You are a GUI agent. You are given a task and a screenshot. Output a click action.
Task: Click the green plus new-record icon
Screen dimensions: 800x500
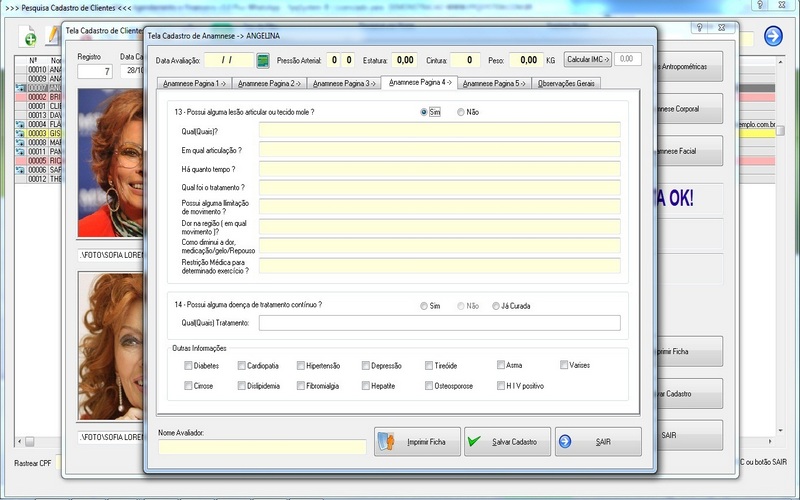tap(28, 36)
